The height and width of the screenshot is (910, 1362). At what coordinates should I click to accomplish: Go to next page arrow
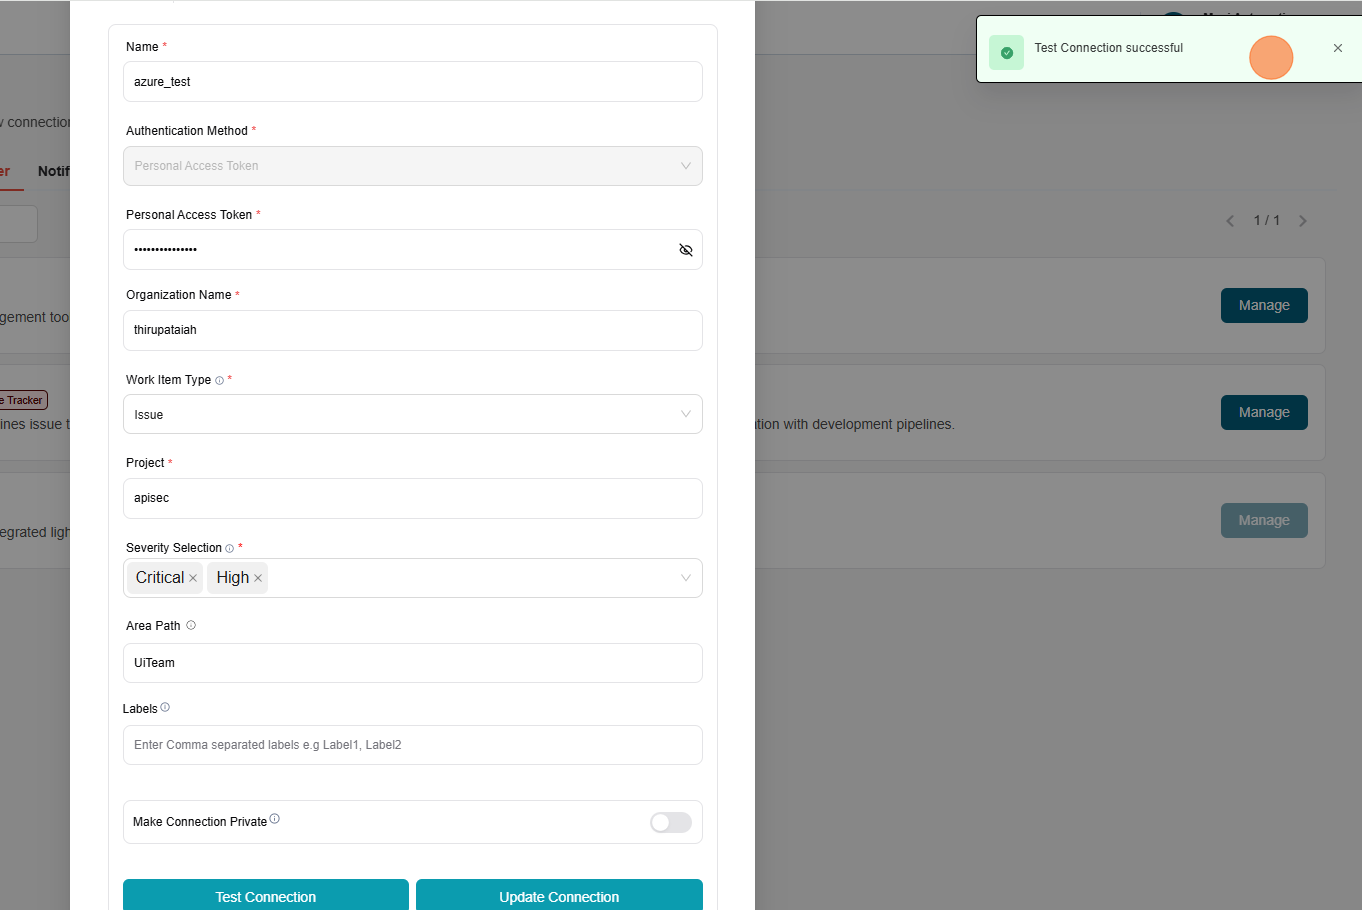pyautogui.click(x=1302, y=221)
